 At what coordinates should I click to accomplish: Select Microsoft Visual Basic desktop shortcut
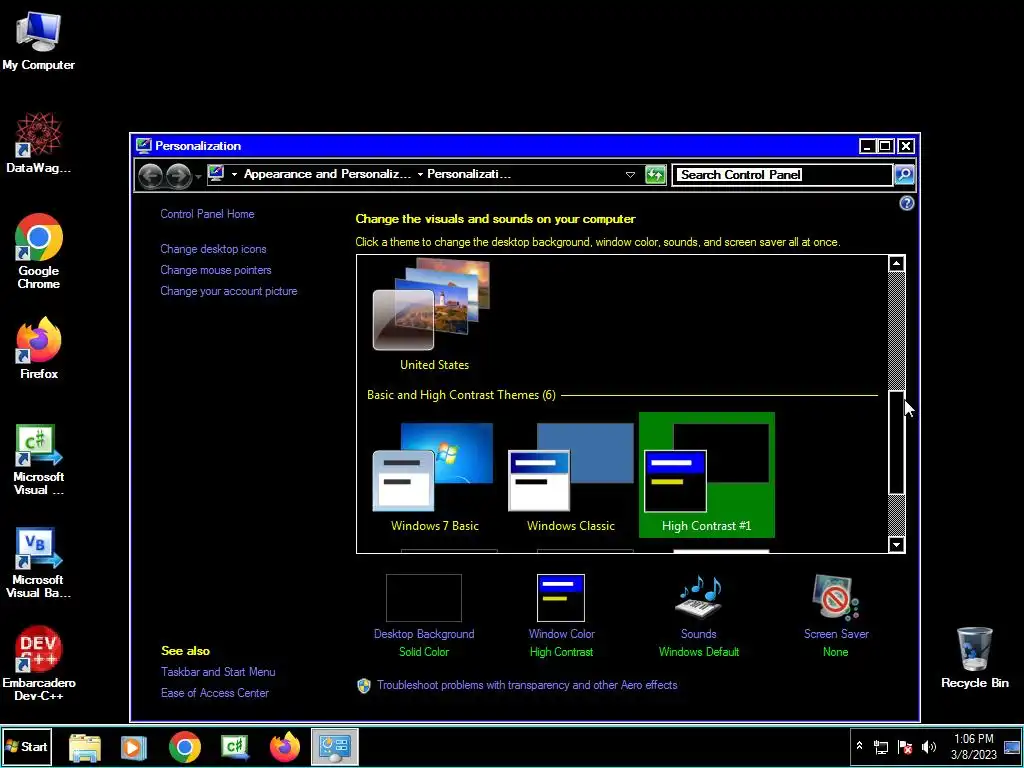pos(38,563)
